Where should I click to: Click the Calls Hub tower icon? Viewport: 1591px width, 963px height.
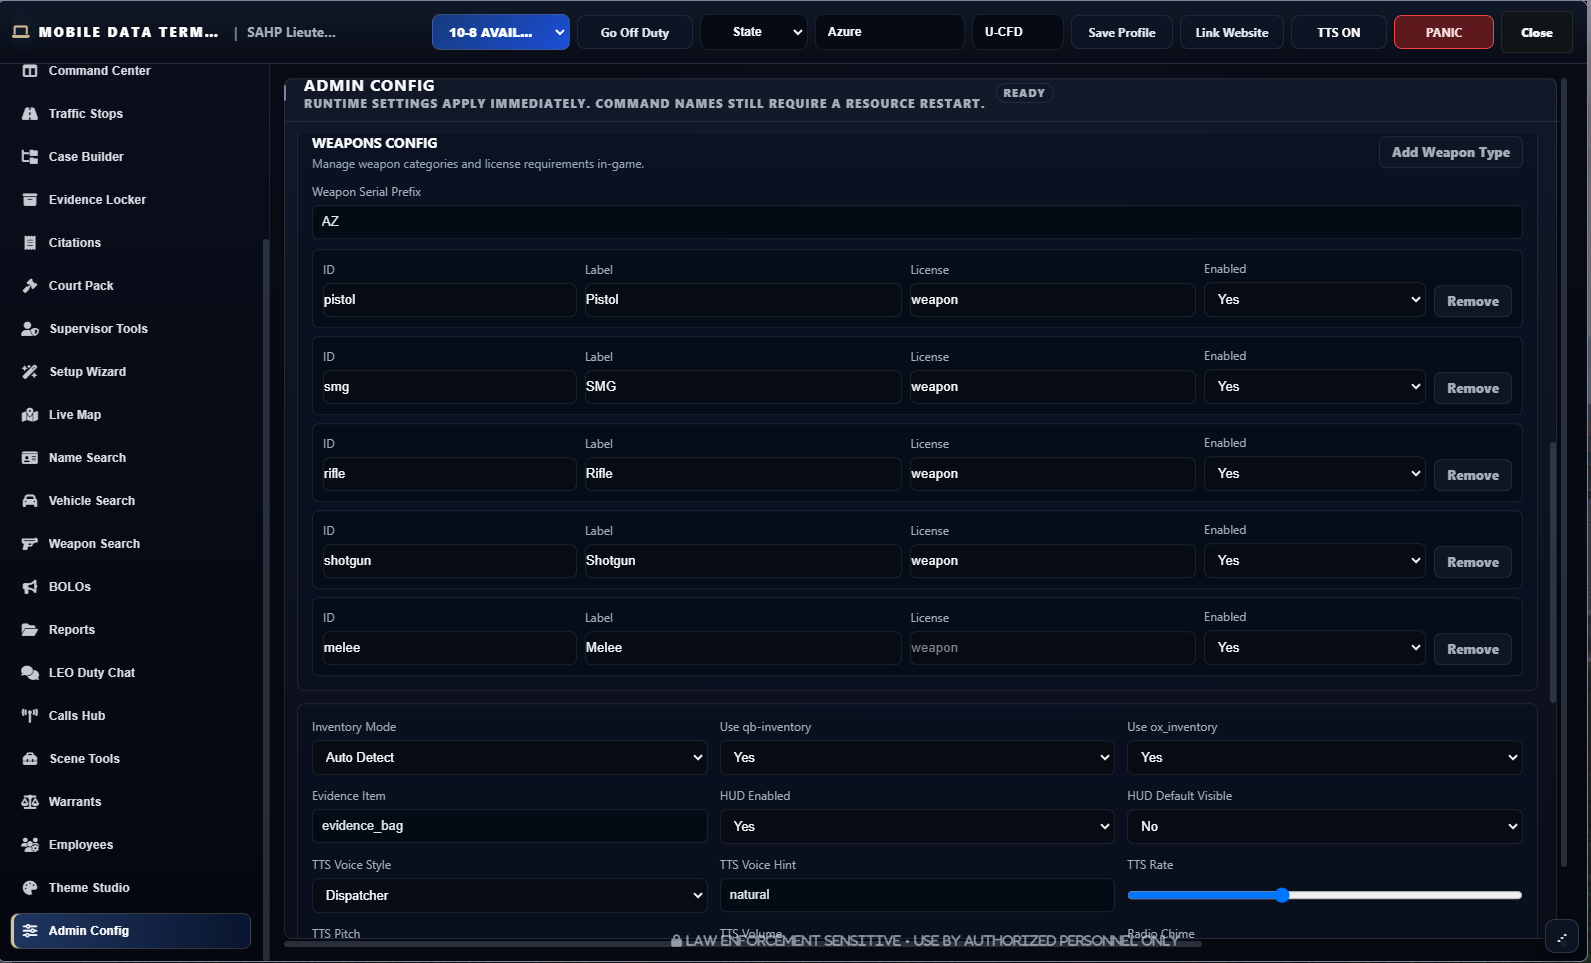pos(30,716)
